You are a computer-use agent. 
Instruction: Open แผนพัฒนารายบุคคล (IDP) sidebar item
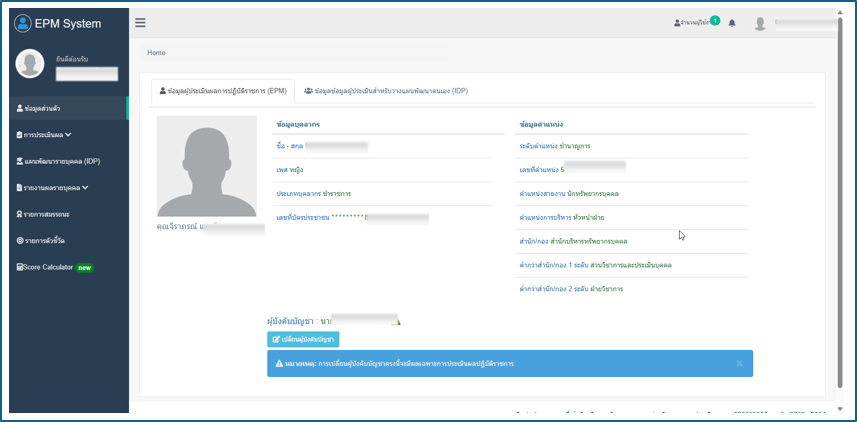[x=68, y=161]
